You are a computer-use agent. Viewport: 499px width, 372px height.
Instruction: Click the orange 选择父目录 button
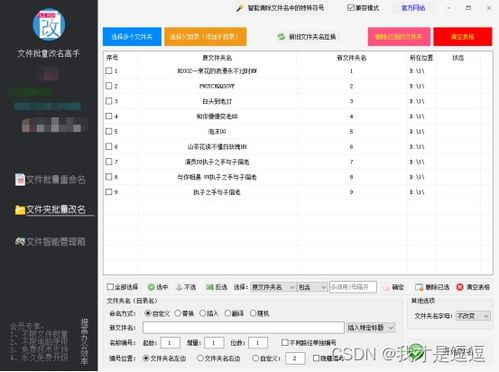coord(205,36)
